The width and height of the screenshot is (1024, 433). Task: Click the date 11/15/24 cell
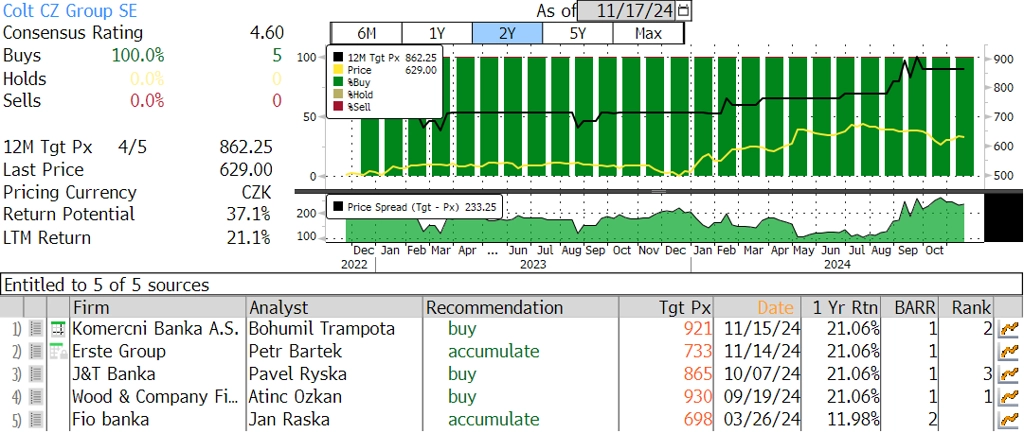(763, 328)
